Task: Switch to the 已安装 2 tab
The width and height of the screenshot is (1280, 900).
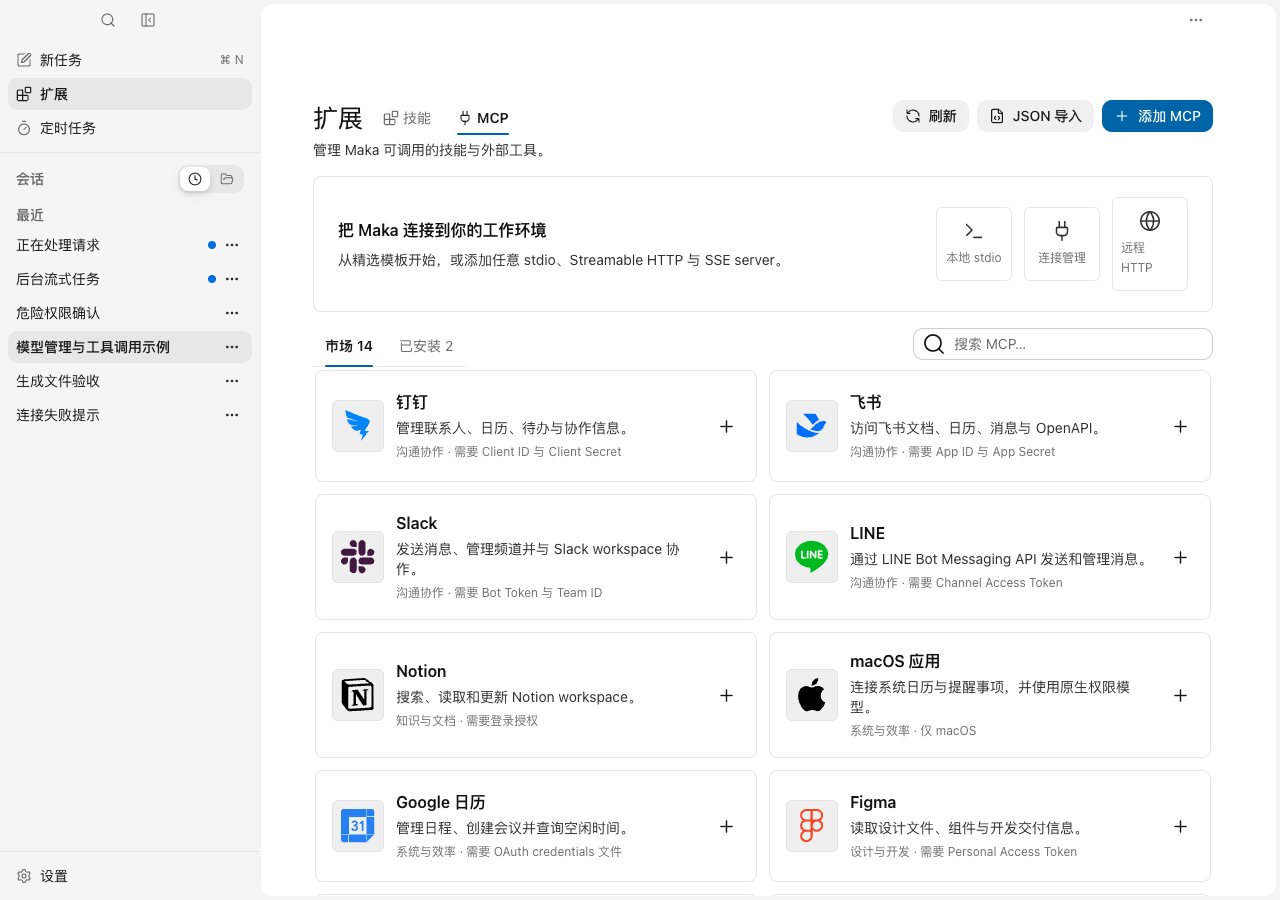Action: point(426,346)
